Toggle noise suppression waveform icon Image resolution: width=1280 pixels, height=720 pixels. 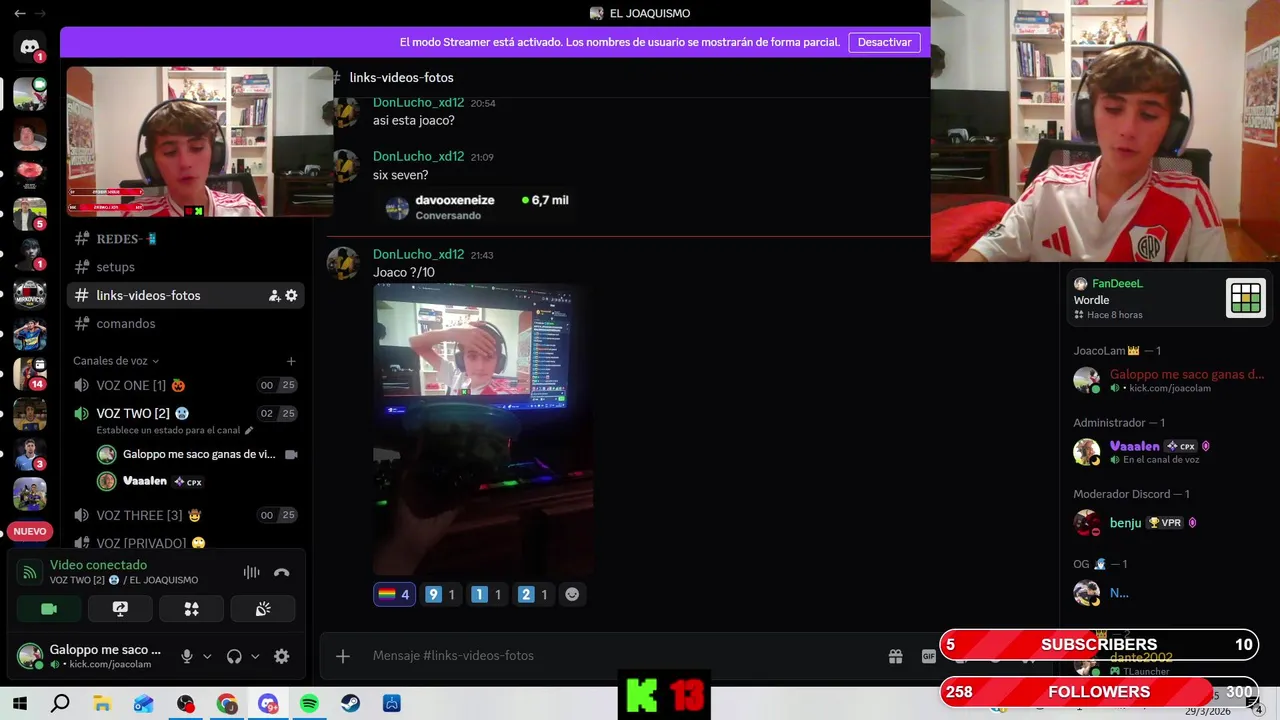(251, 572)
